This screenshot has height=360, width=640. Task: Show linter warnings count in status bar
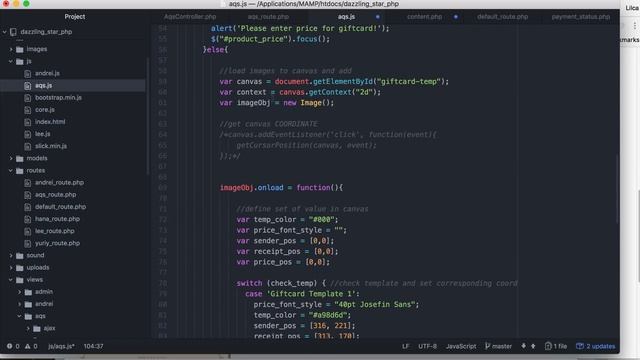pos(31,346)
